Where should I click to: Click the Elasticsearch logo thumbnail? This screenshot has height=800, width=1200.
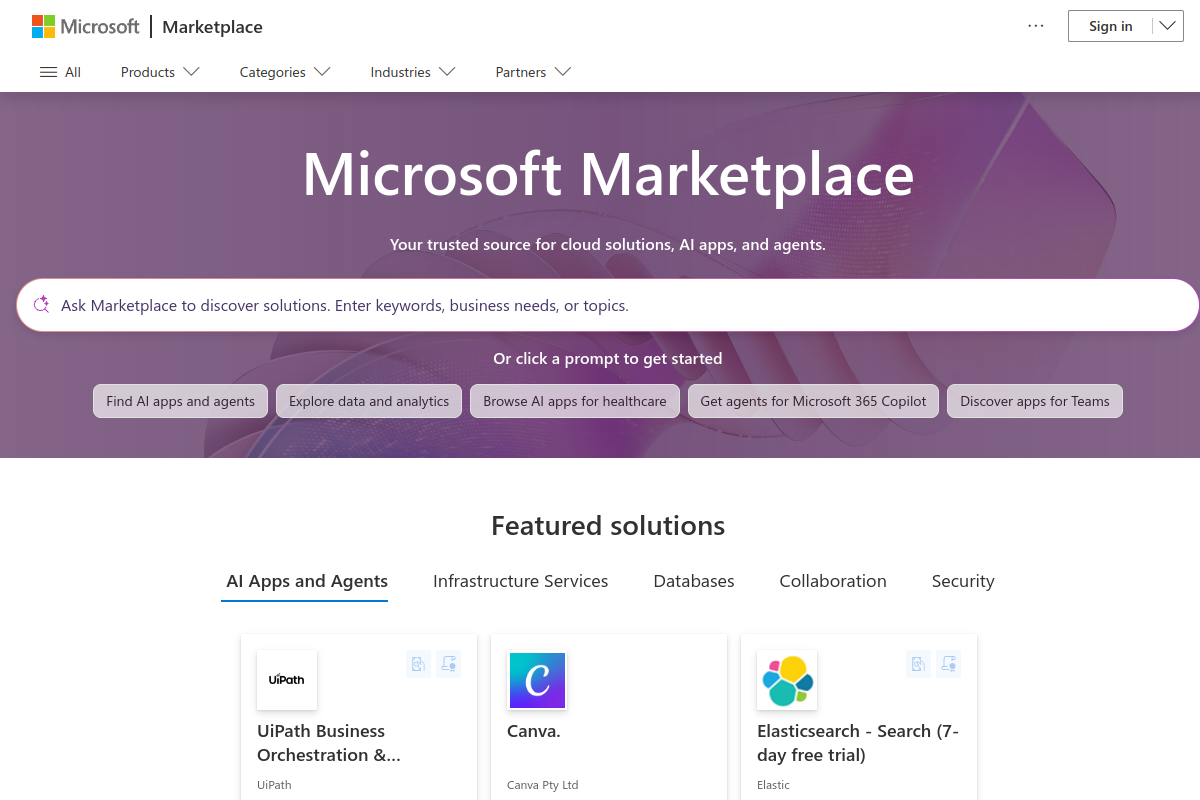tap(787, 680)
